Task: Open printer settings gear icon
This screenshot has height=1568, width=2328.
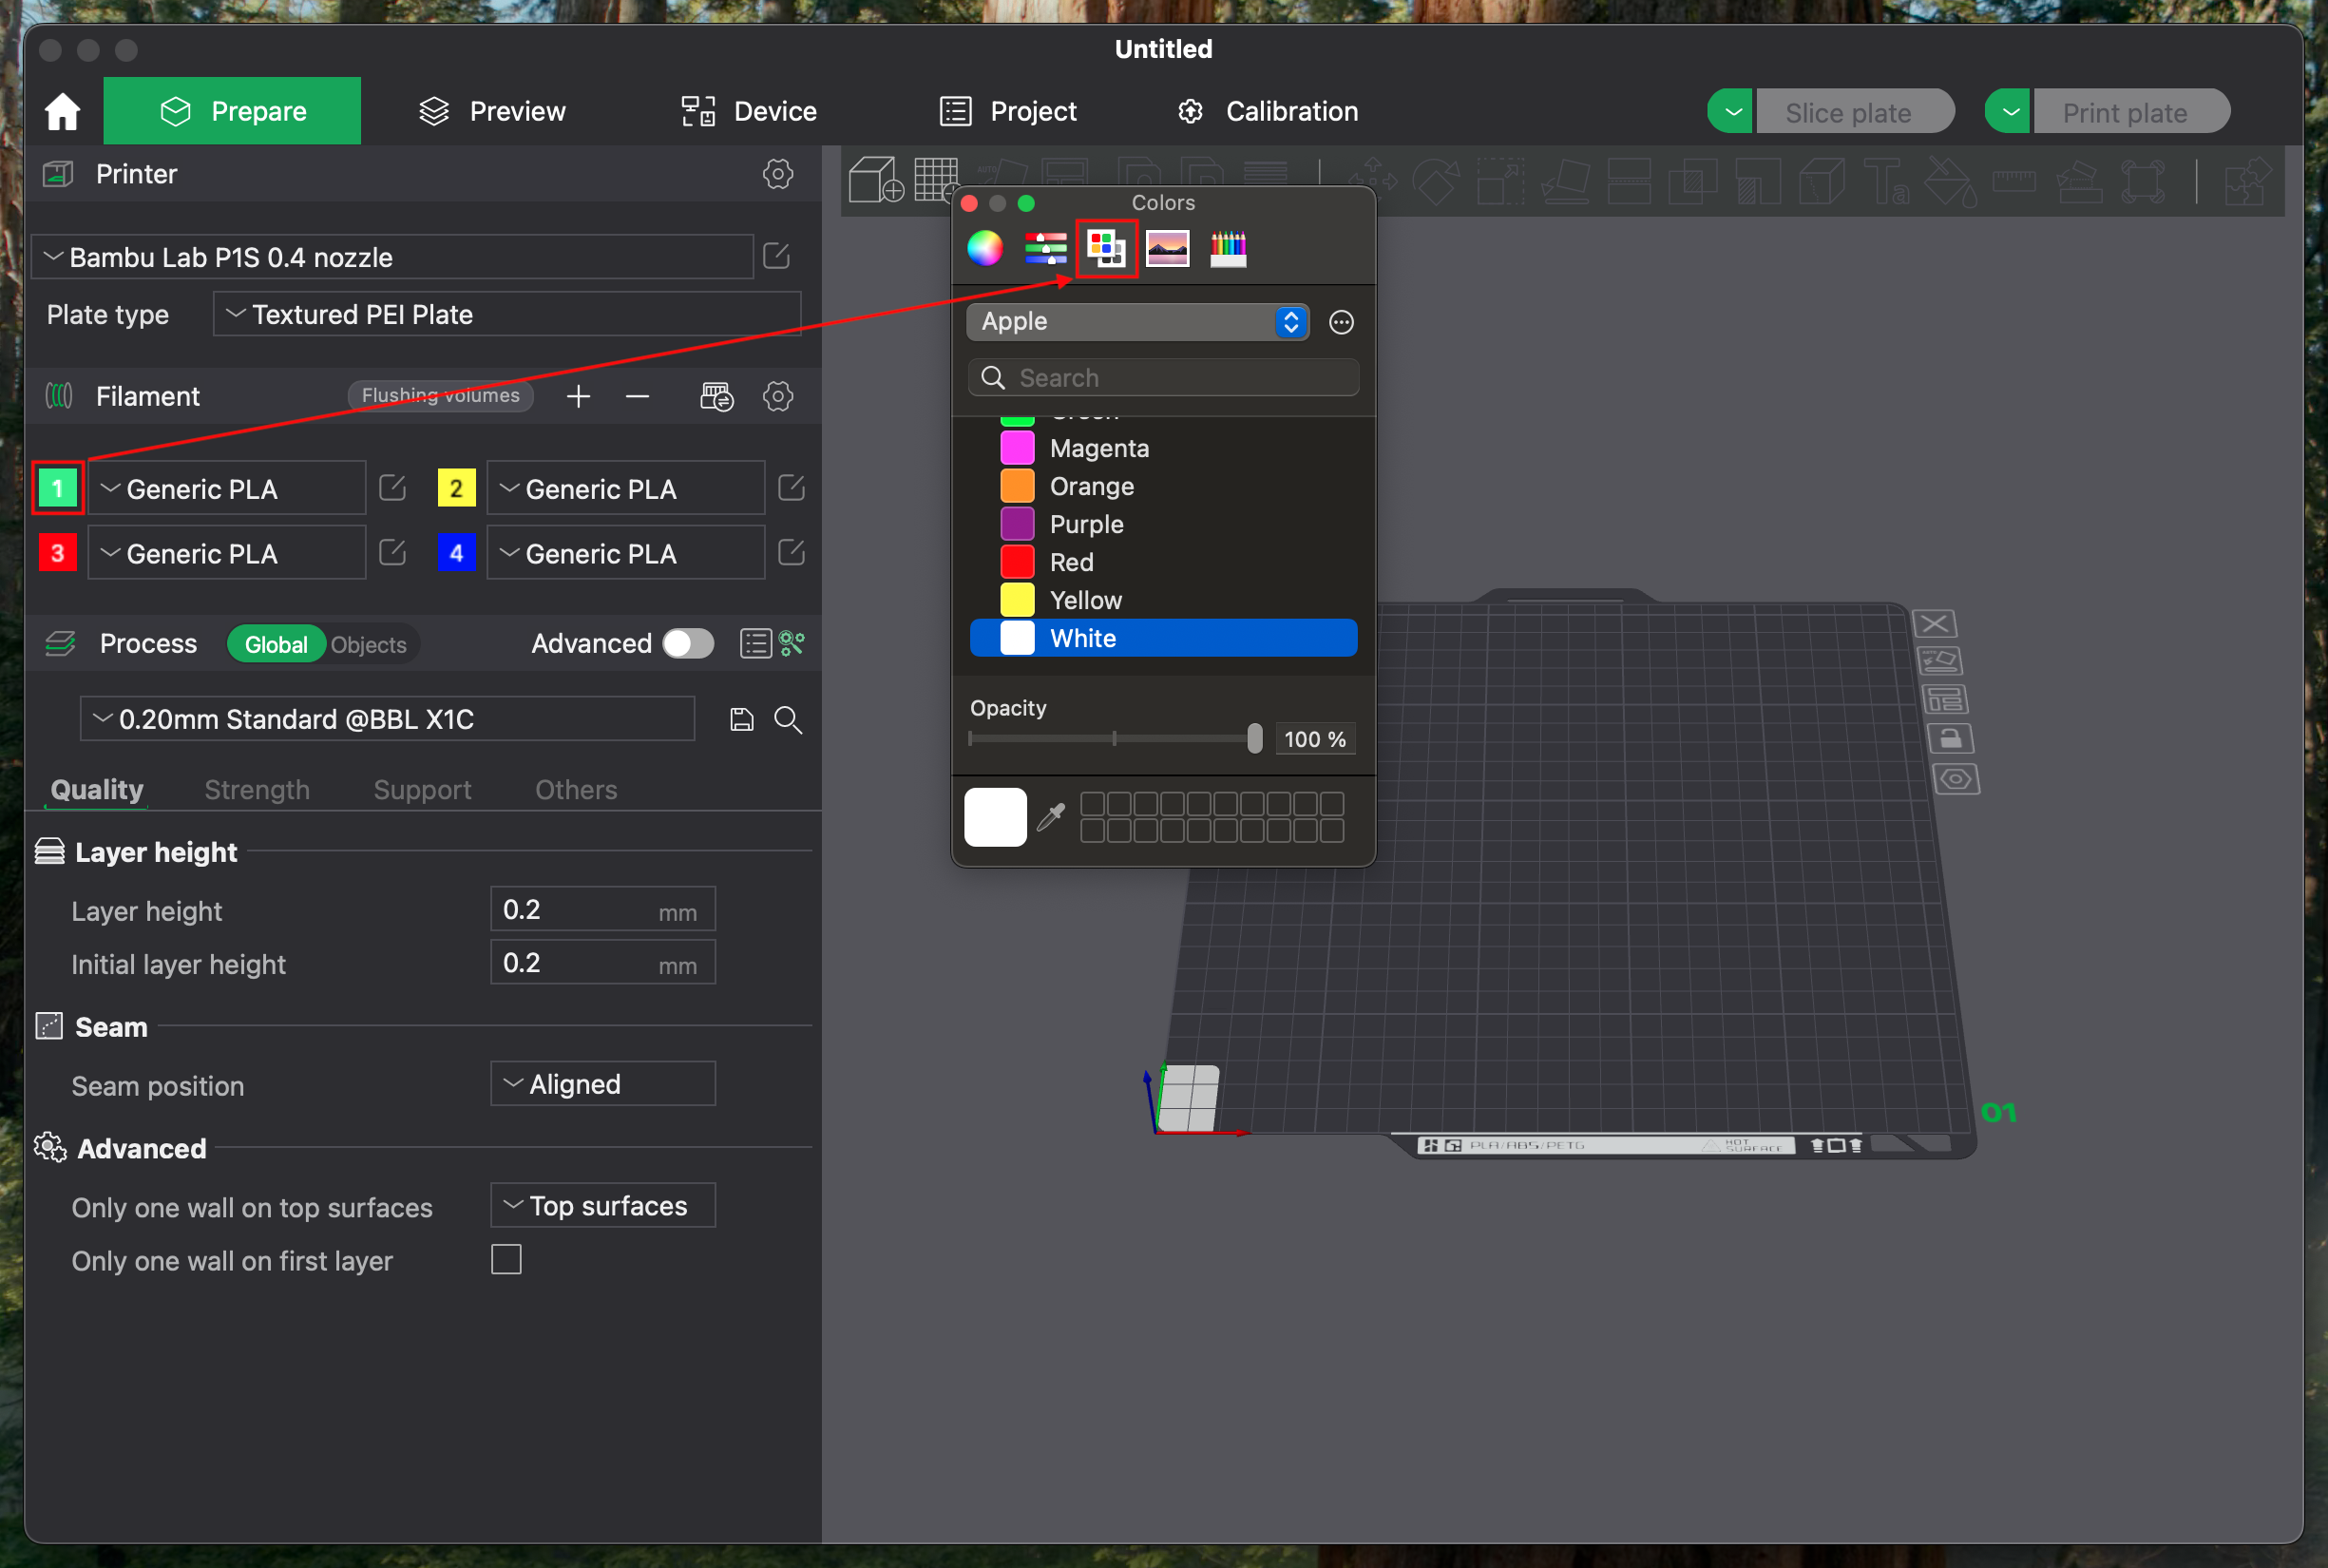Action: [778, 174]
